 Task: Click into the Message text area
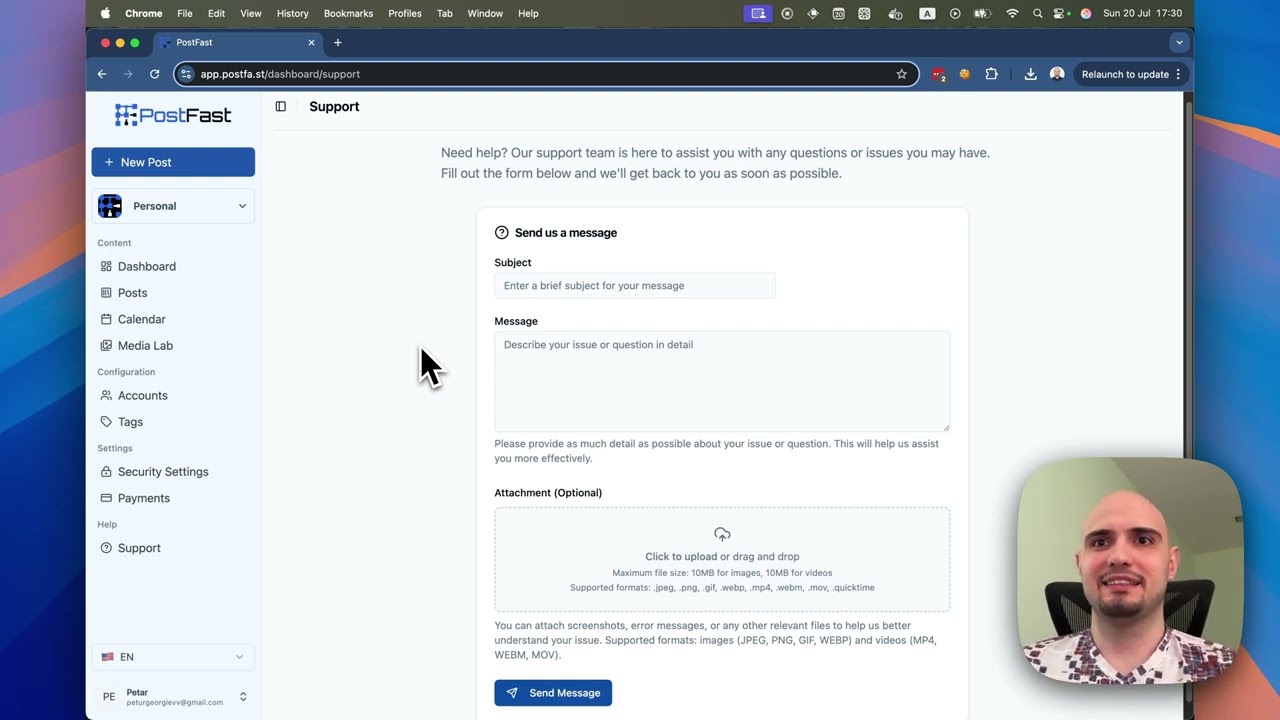pos(721,380)
